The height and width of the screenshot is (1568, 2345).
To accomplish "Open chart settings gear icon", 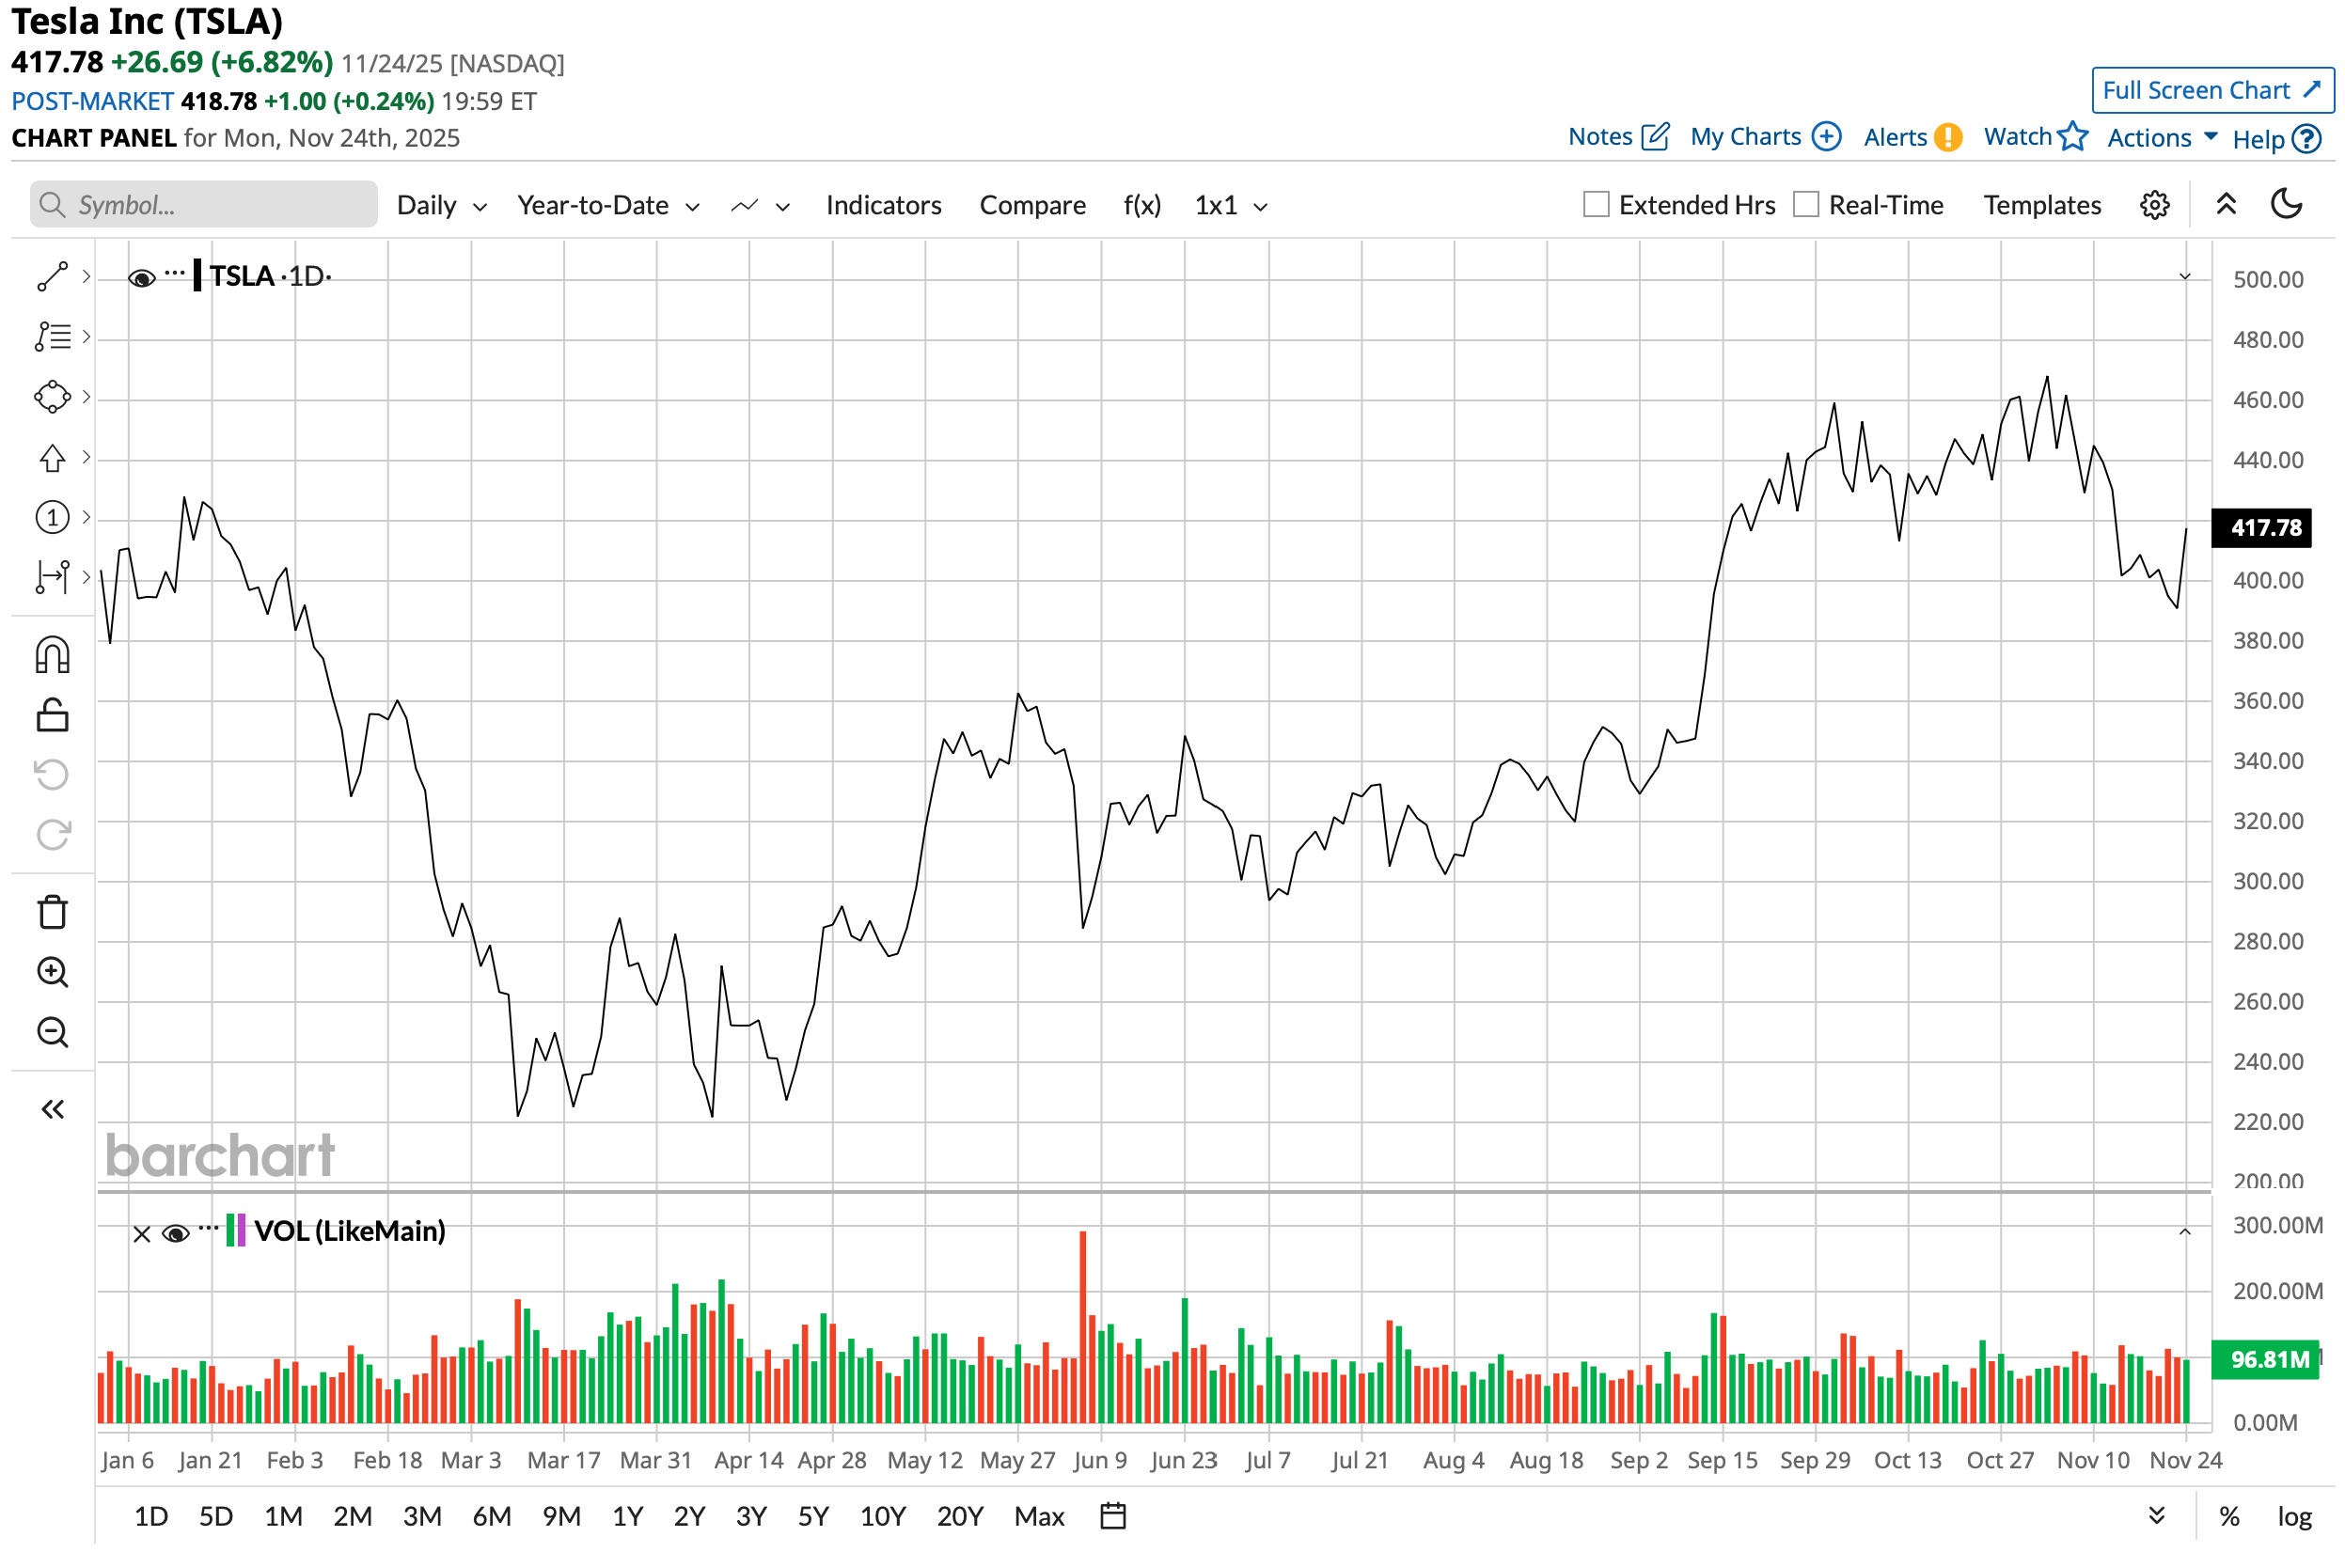I will click(x=2156, y=205).
